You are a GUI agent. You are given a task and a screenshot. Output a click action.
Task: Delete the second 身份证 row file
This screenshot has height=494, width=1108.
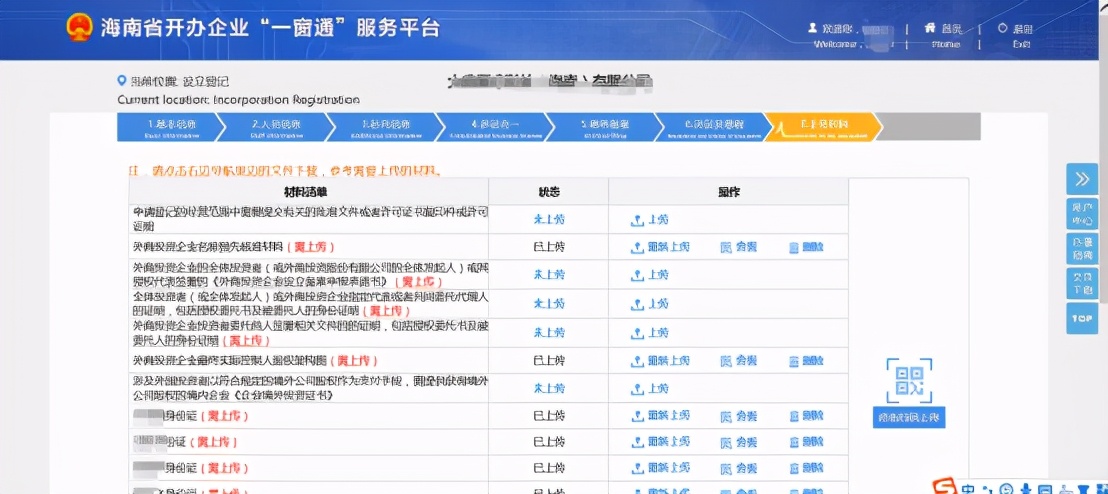tap(806, 442)
